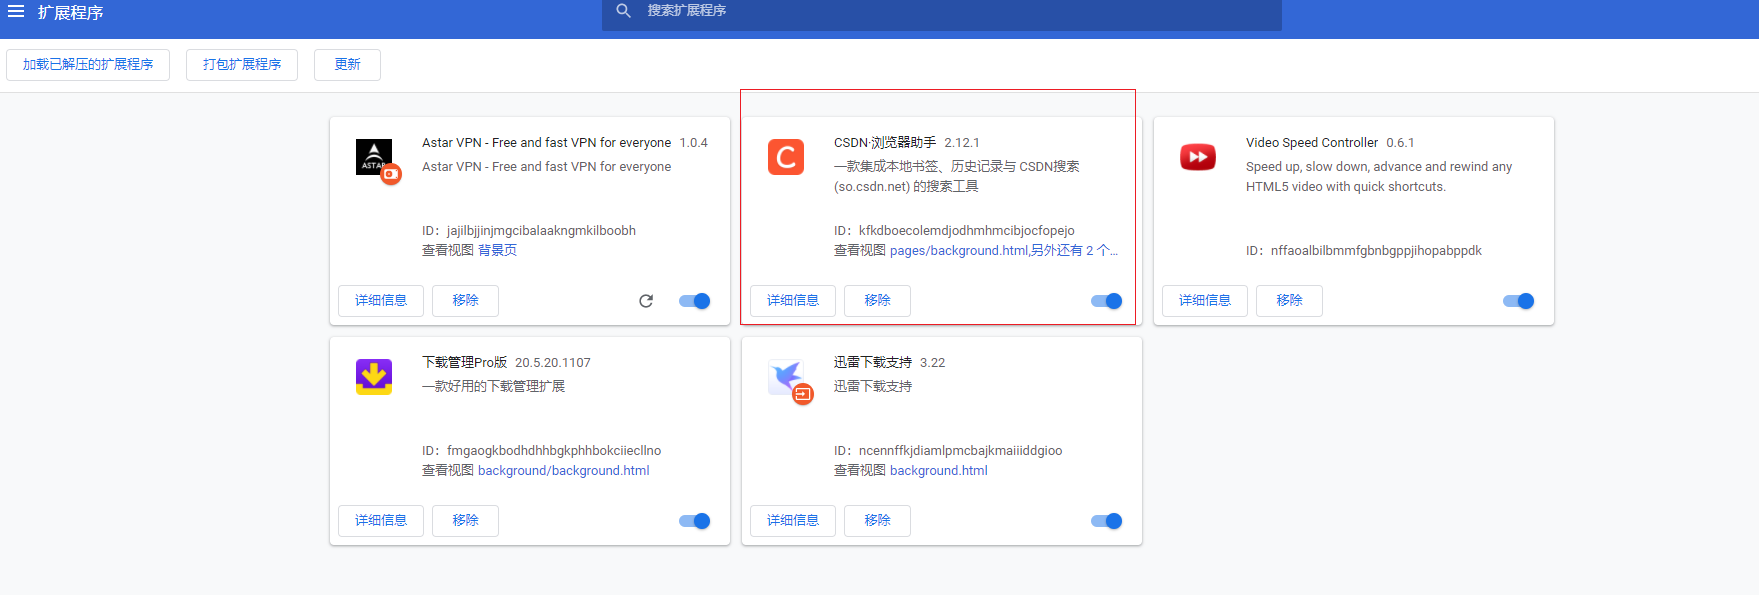Click the search magnifier icon
The image size is (1759, 595).
(x=624, y=11)
